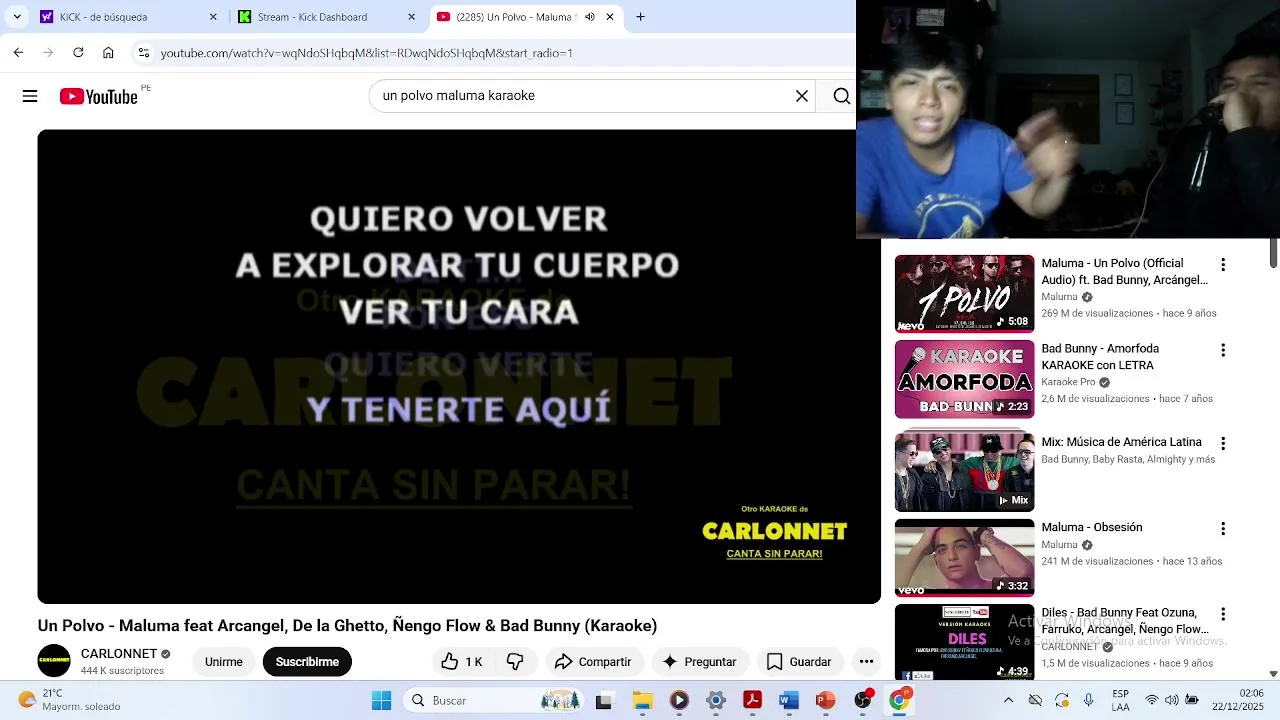Open options menu for Amorfoda KARAOKE
The image size is (1280, 720).
[1222, 350]
